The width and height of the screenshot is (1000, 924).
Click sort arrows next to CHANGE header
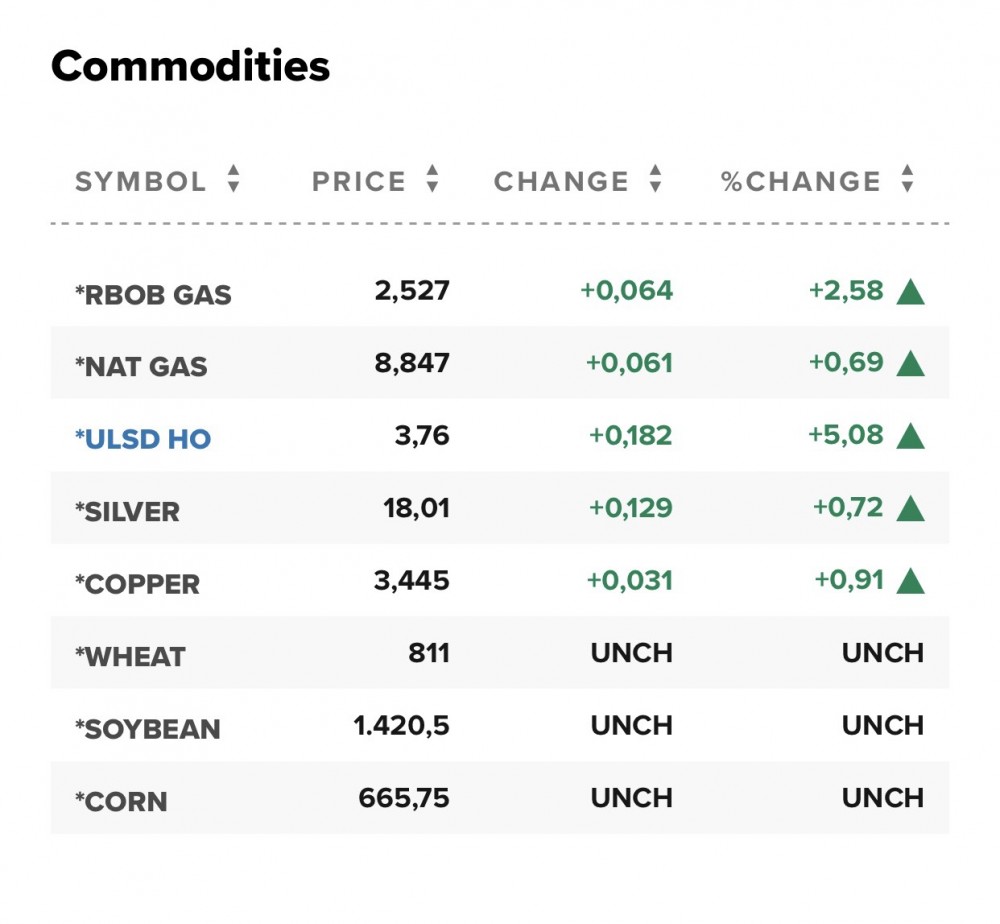(x=655, y=180)
